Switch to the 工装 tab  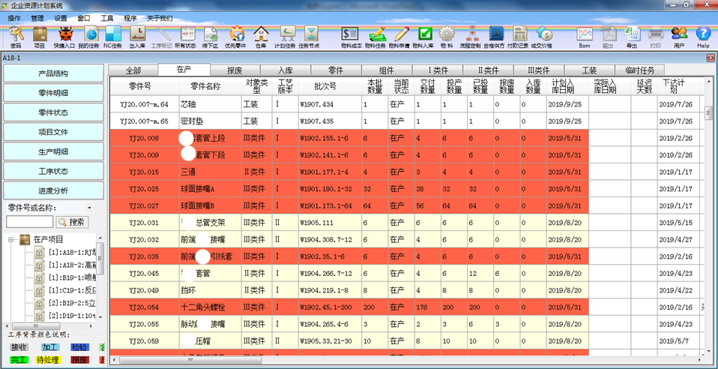tap(589, 71)
